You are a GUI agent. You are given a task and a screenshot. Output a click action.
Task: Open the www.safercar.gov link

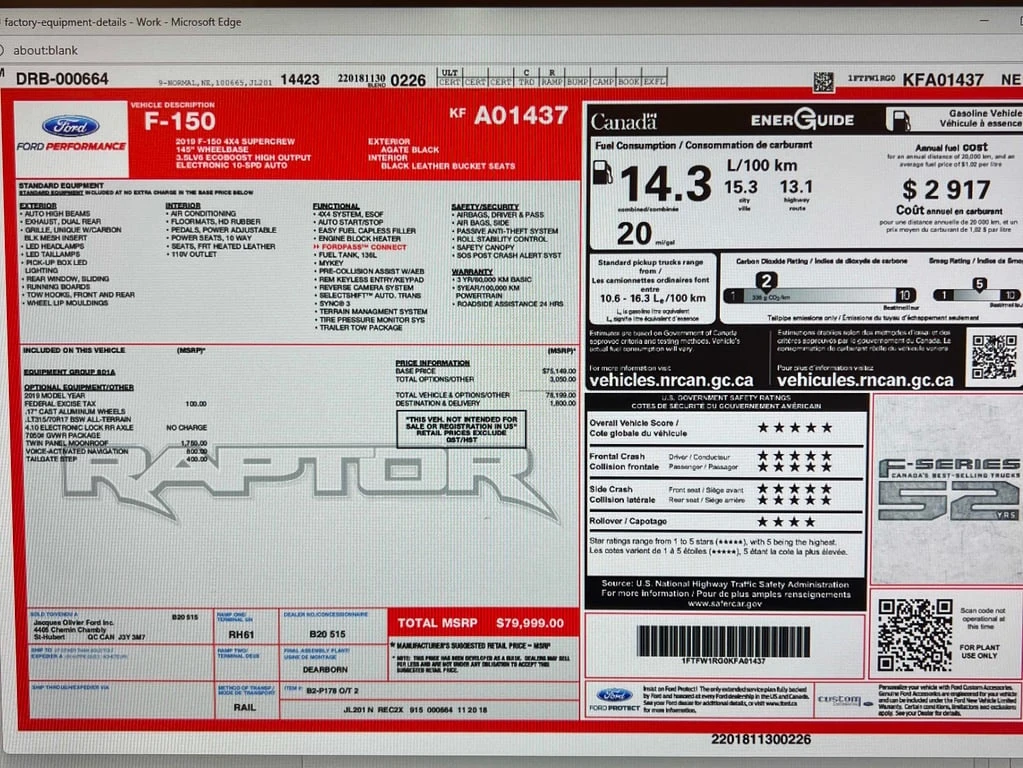[728, 601]
